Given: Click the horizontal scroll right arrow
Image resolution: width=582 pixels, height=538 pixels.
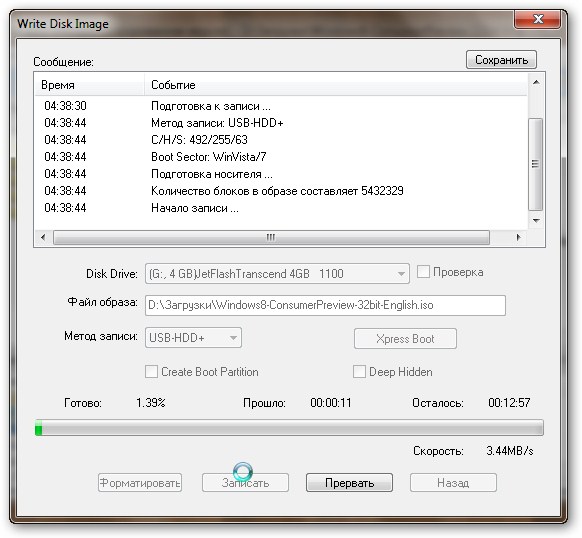Looking at the screenshot, I should pos(519,237).
